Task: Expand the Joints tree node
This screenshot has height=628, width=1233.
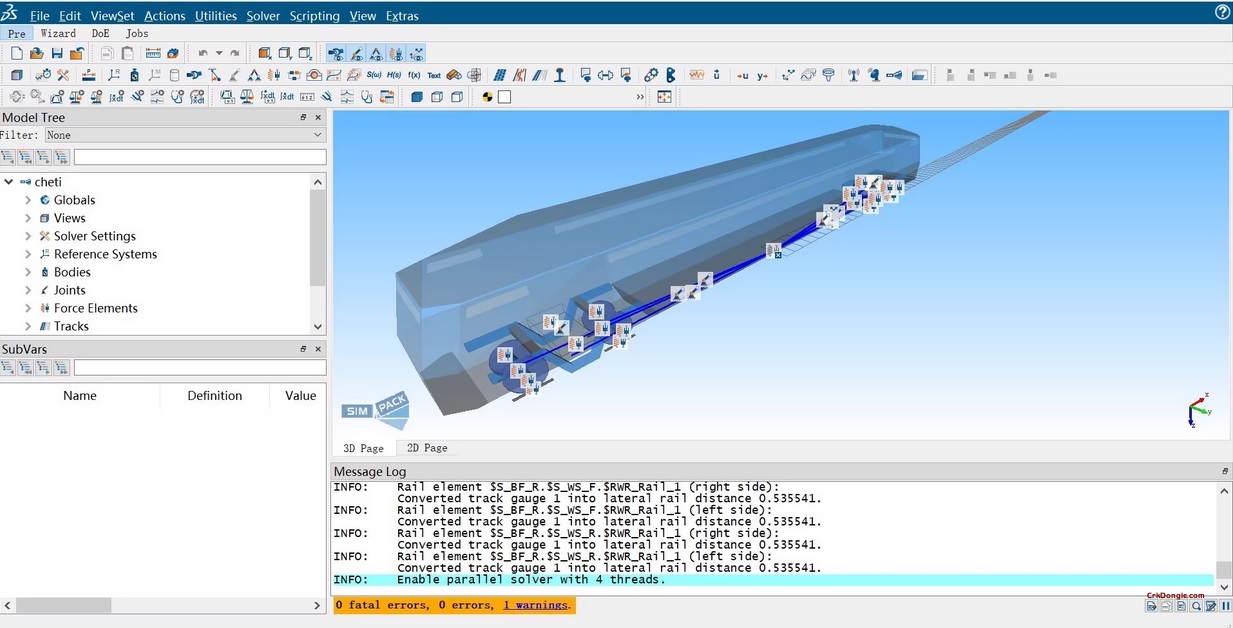Action: 28,290
